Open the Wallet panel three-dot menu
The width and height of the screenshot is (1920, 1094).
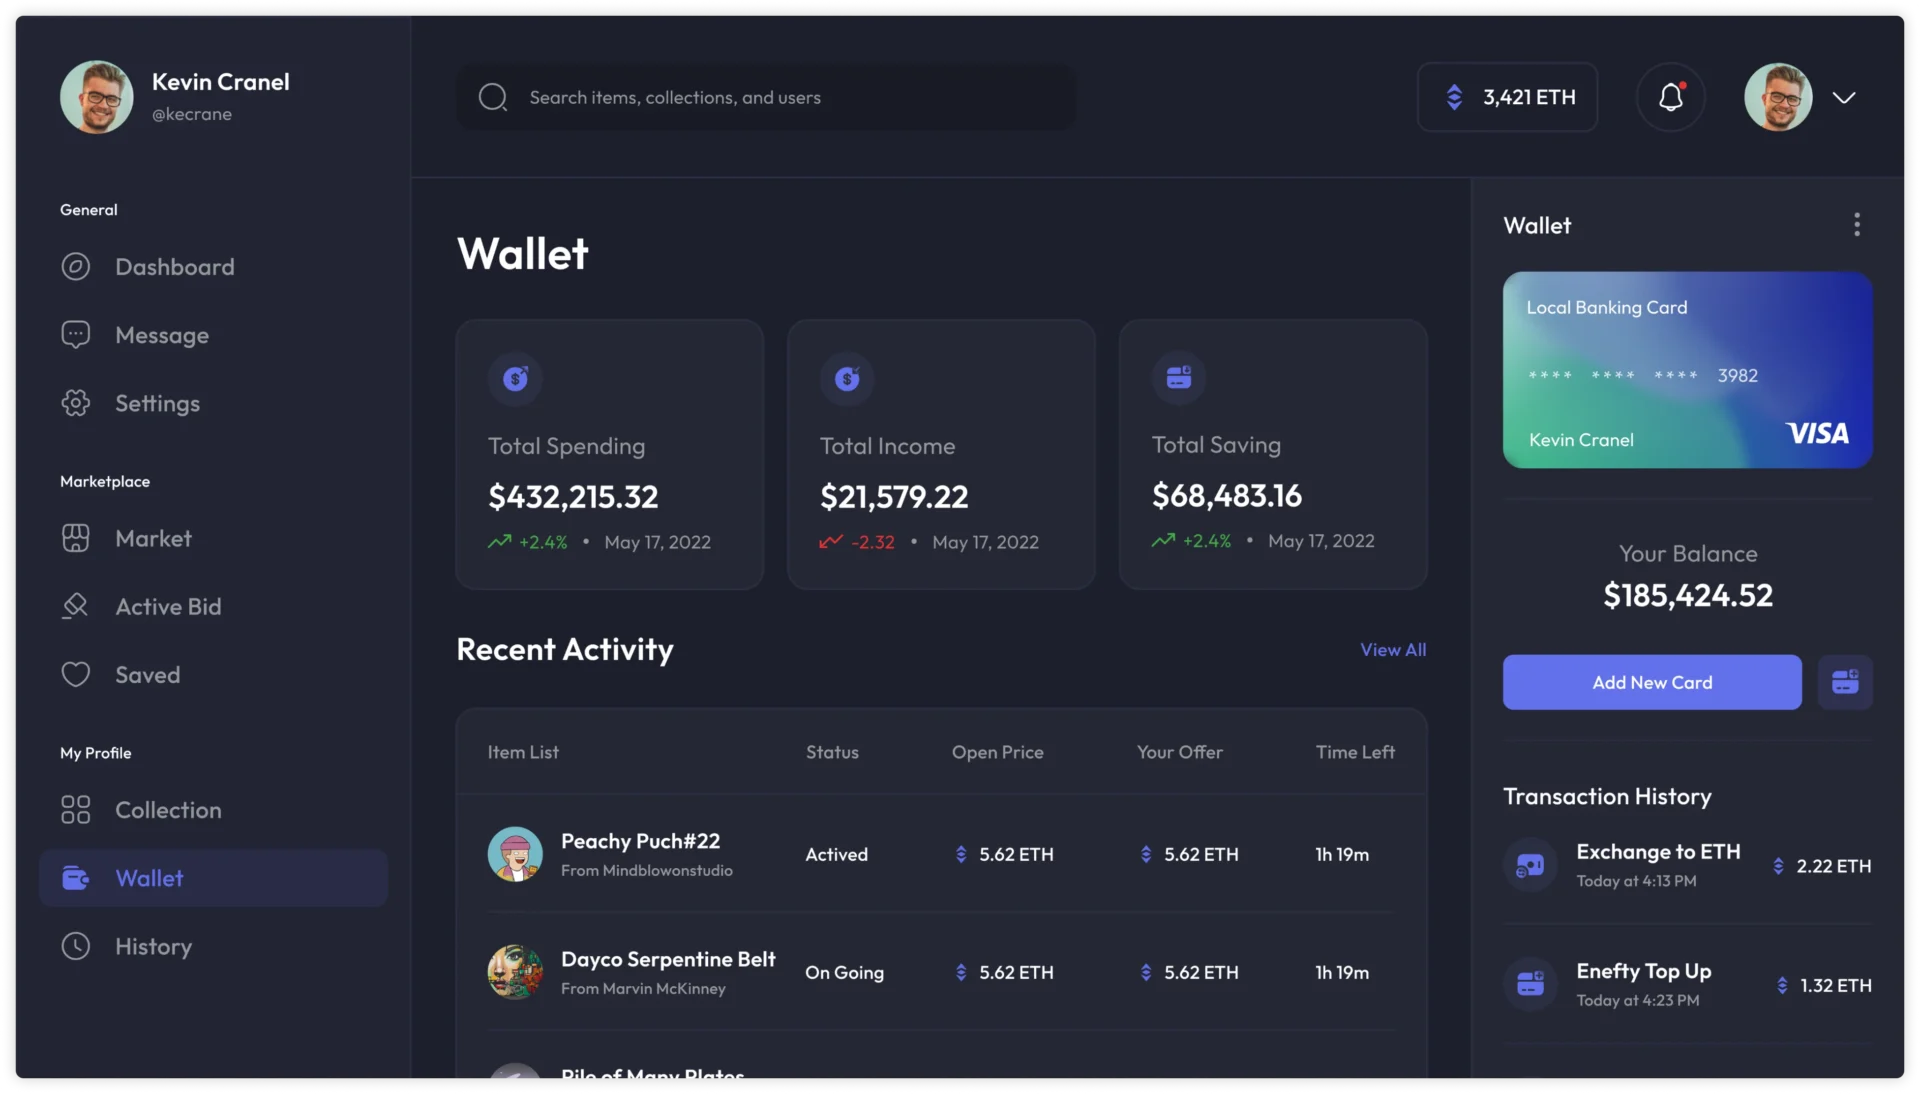point(1857,225)
